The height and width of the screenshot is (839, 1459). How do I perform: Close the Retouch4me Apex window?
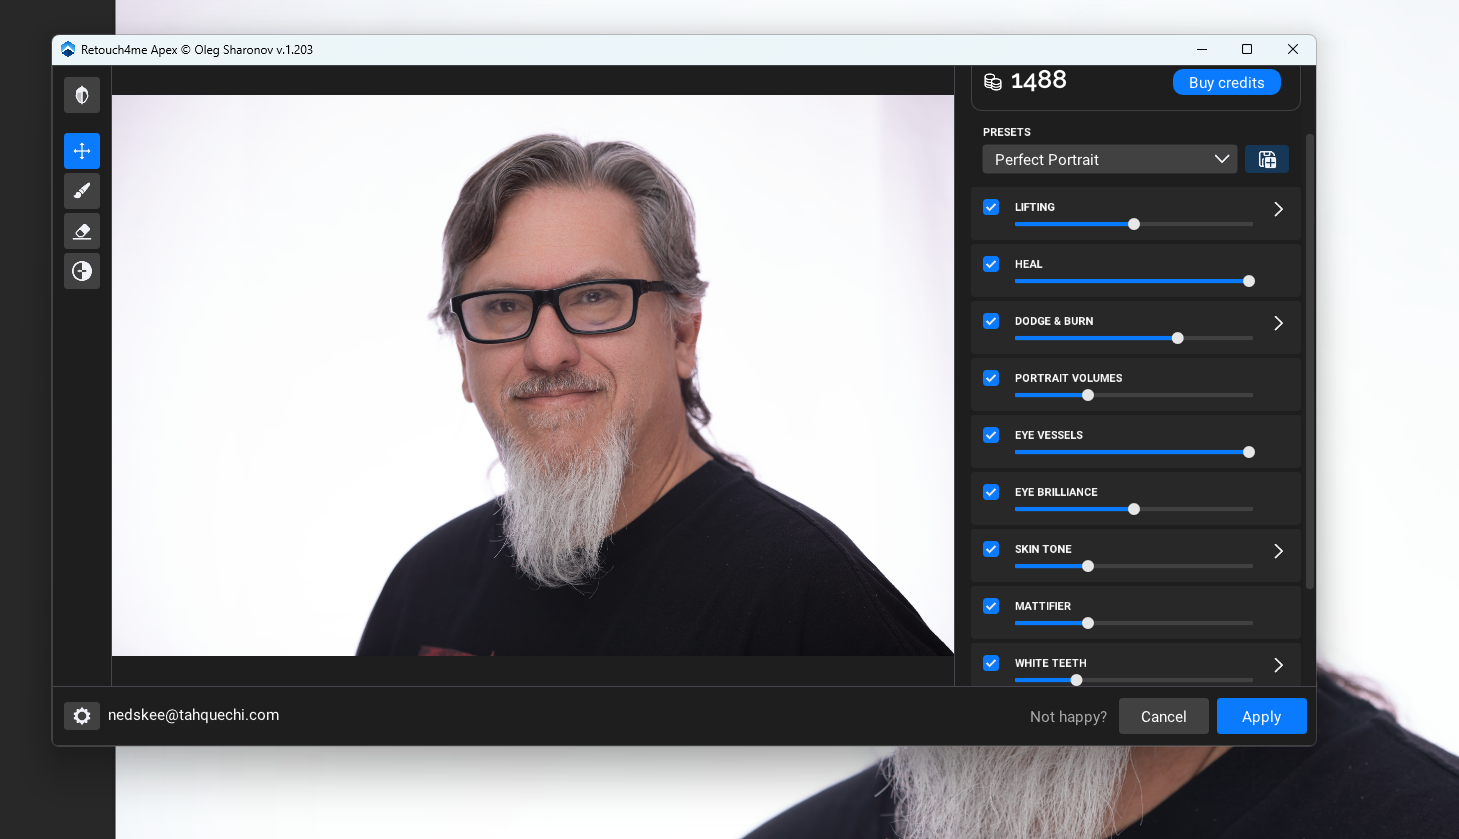[1293, 49]
